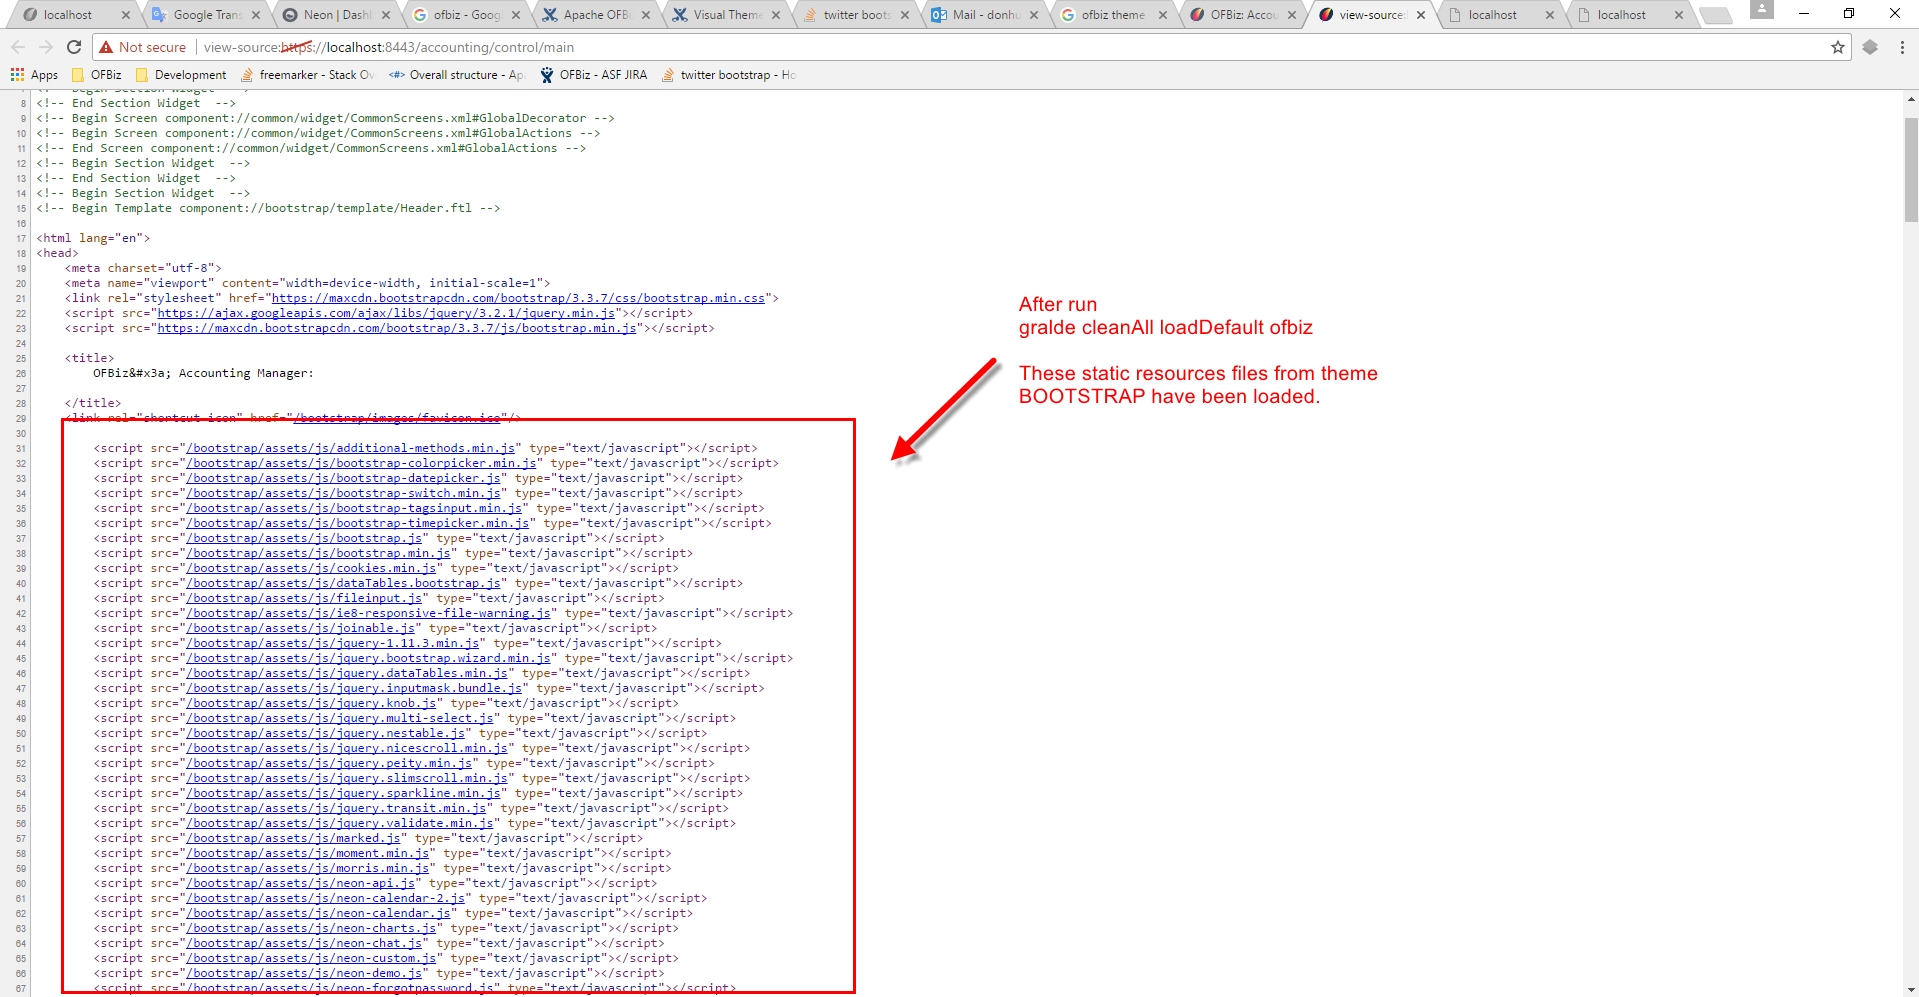Image resolution: width=1919 pixels, height=997 pixels.
Task: Open the maxcdn bootstrap.min.js link
Action: coord(397,328)
